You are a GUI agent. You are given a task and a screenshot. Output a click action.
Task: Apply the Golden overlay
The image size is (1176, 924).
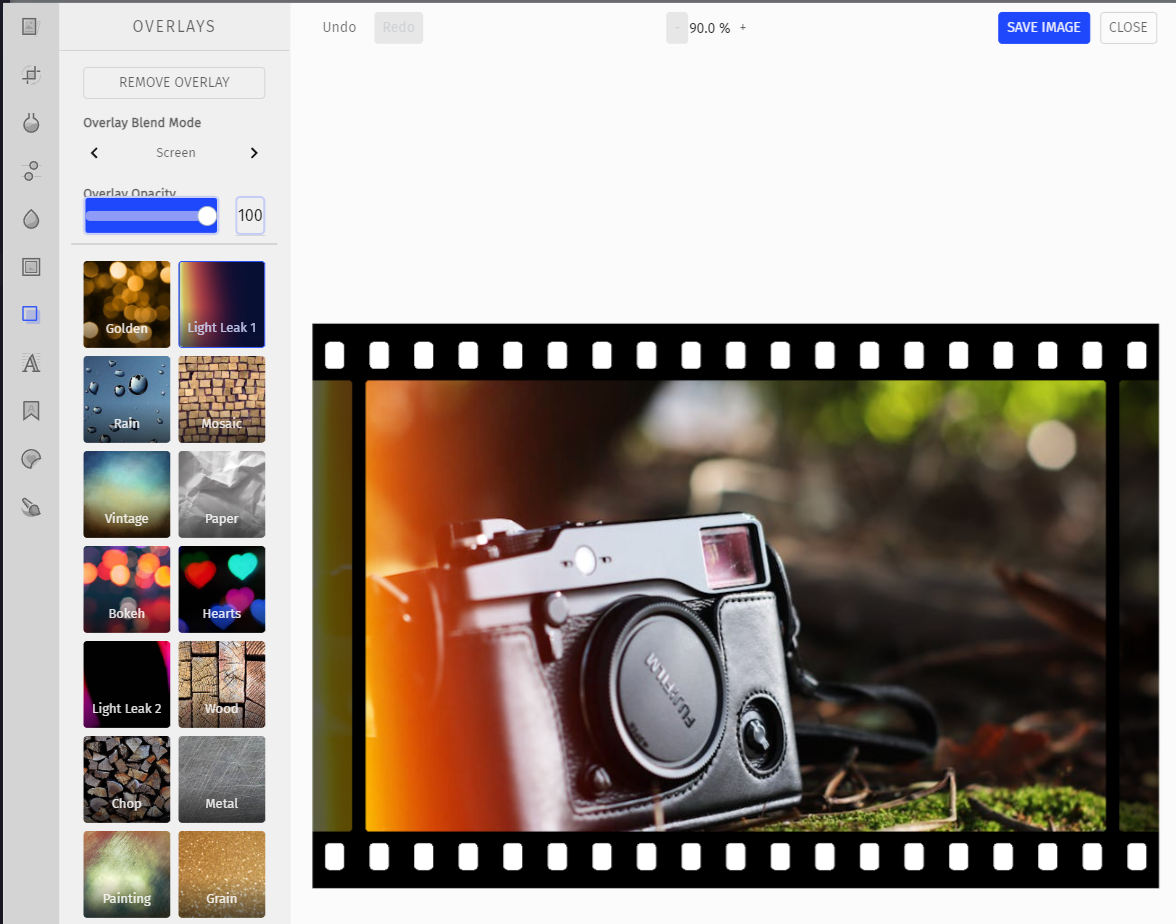(x=127, y=304)
